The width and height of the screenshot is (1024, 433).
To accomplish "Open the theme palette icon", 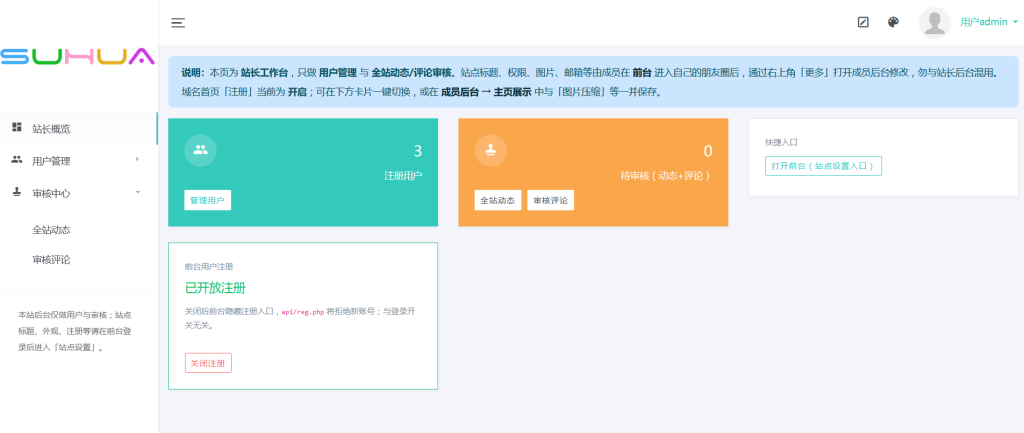I will [893, 22].
